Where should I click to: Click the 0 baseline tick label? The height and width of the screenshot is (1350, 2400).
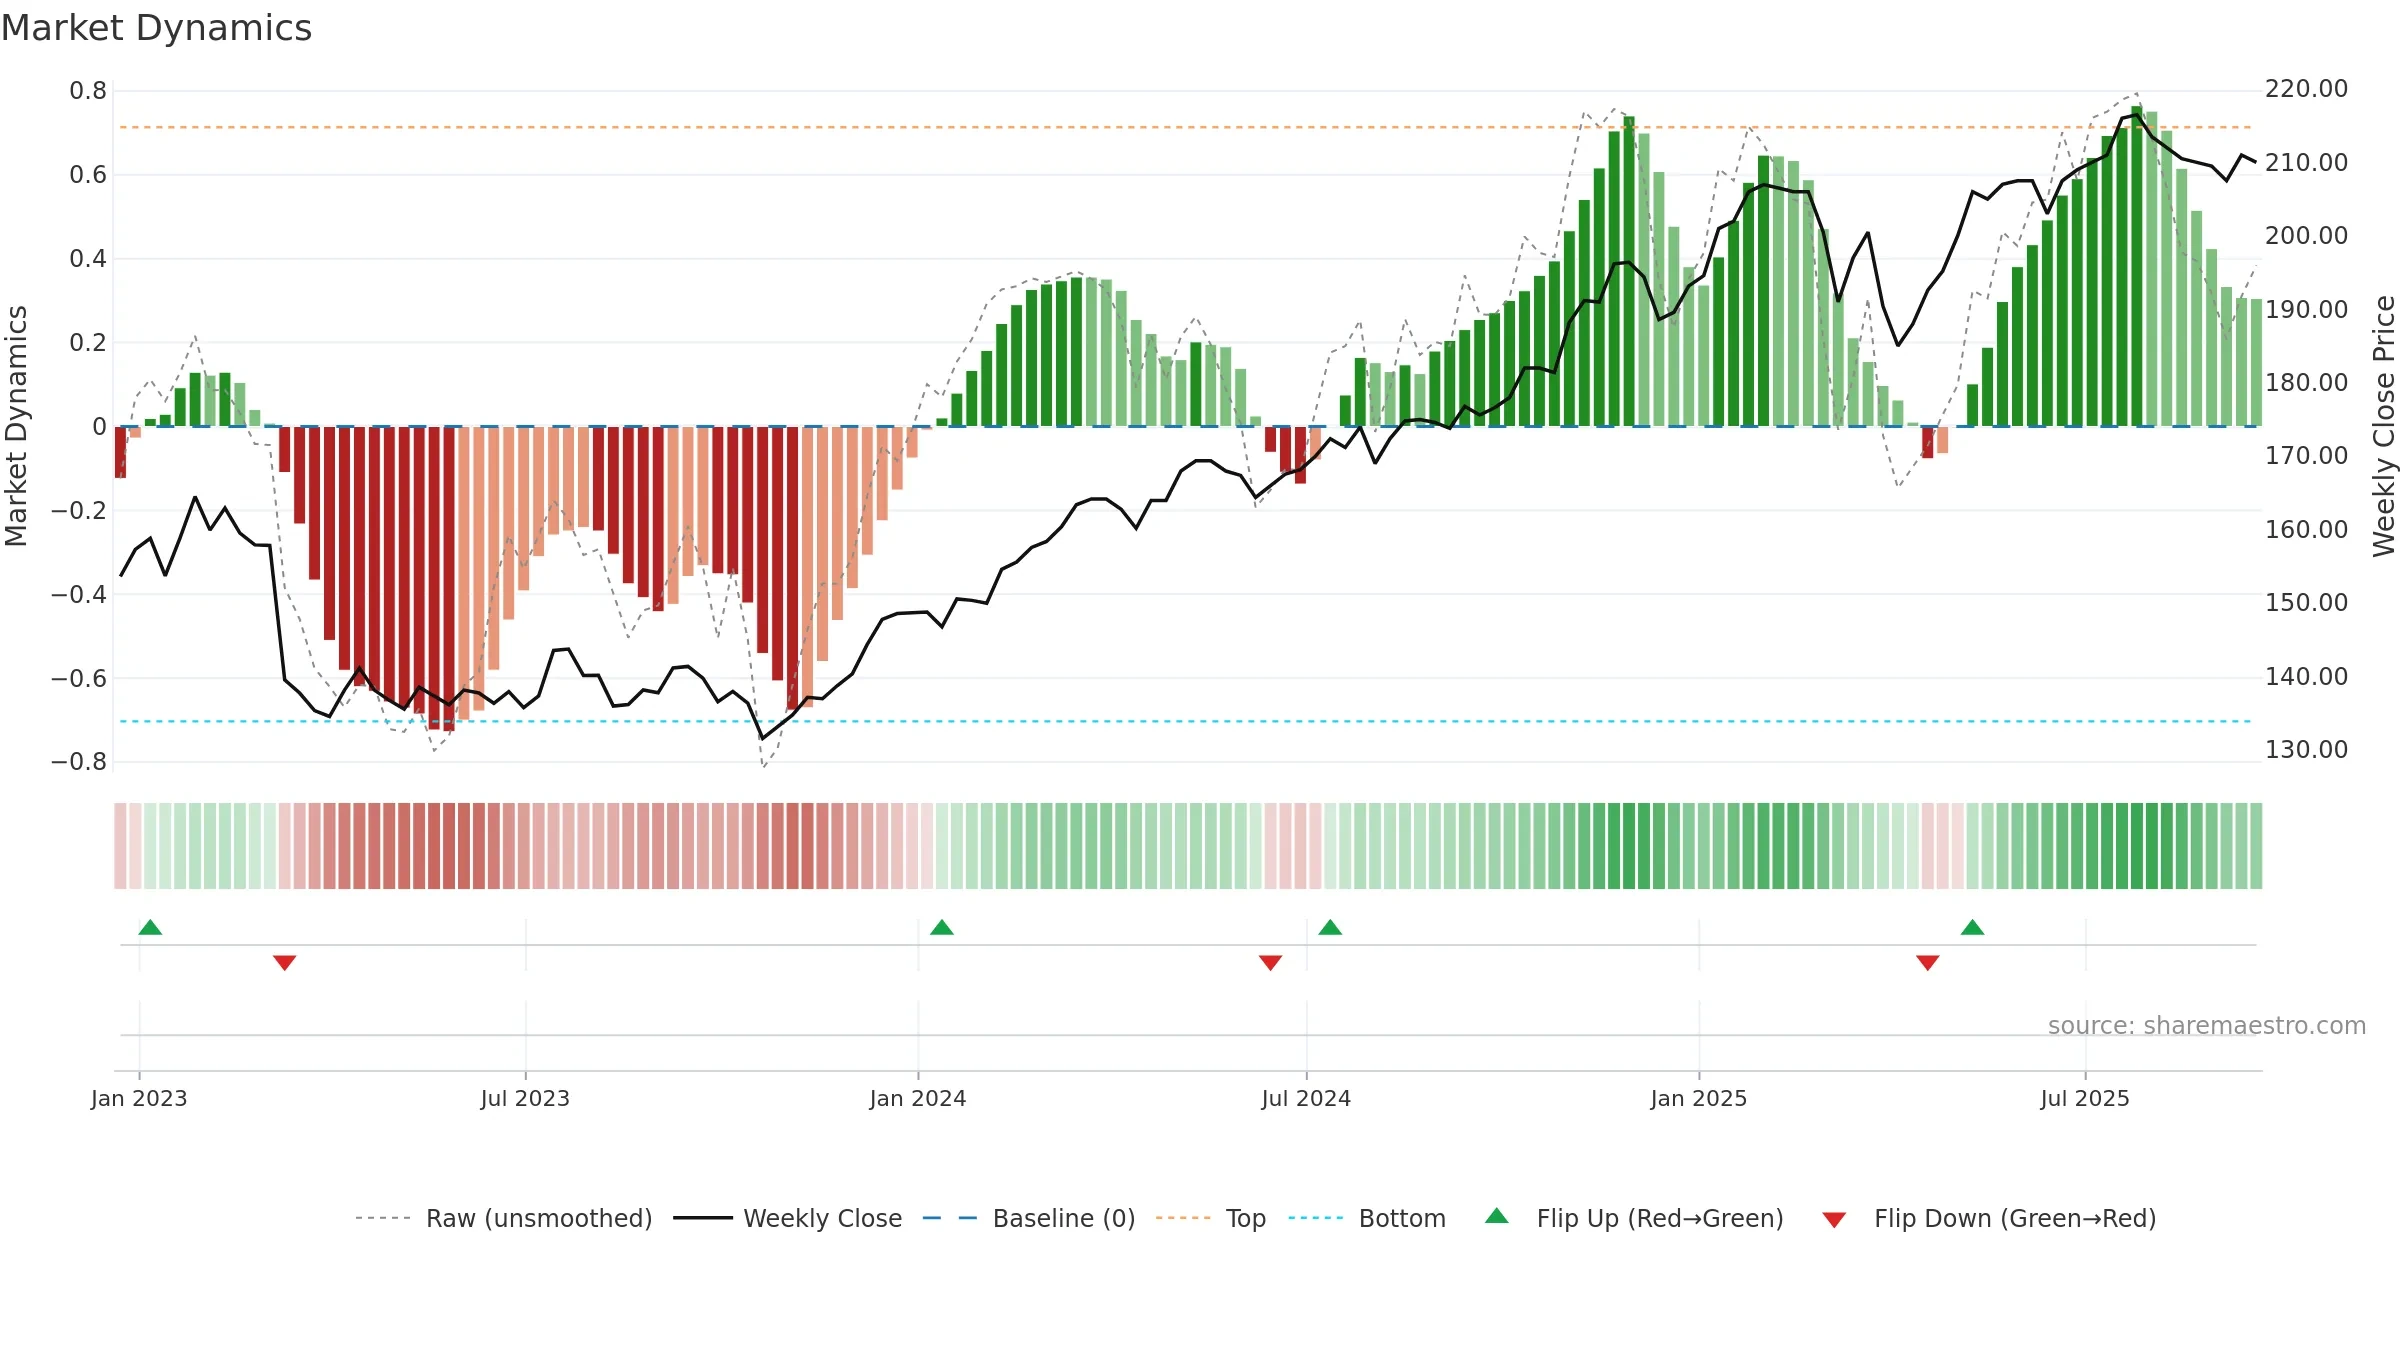click(x=99, y=427)
